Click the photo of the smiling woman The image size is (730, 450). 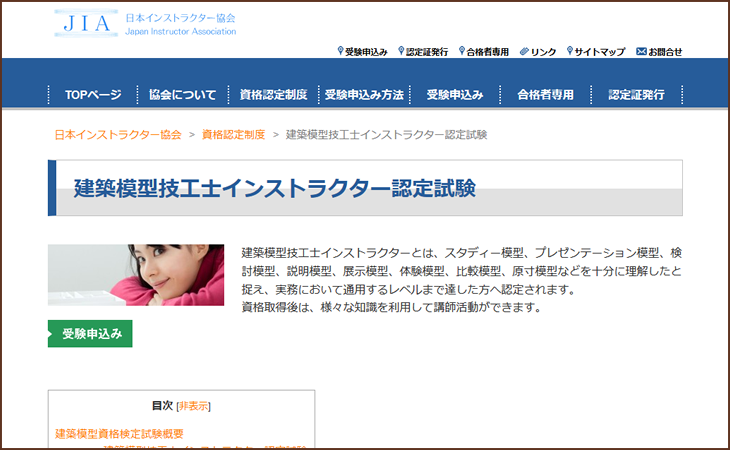tap(136, 274)
